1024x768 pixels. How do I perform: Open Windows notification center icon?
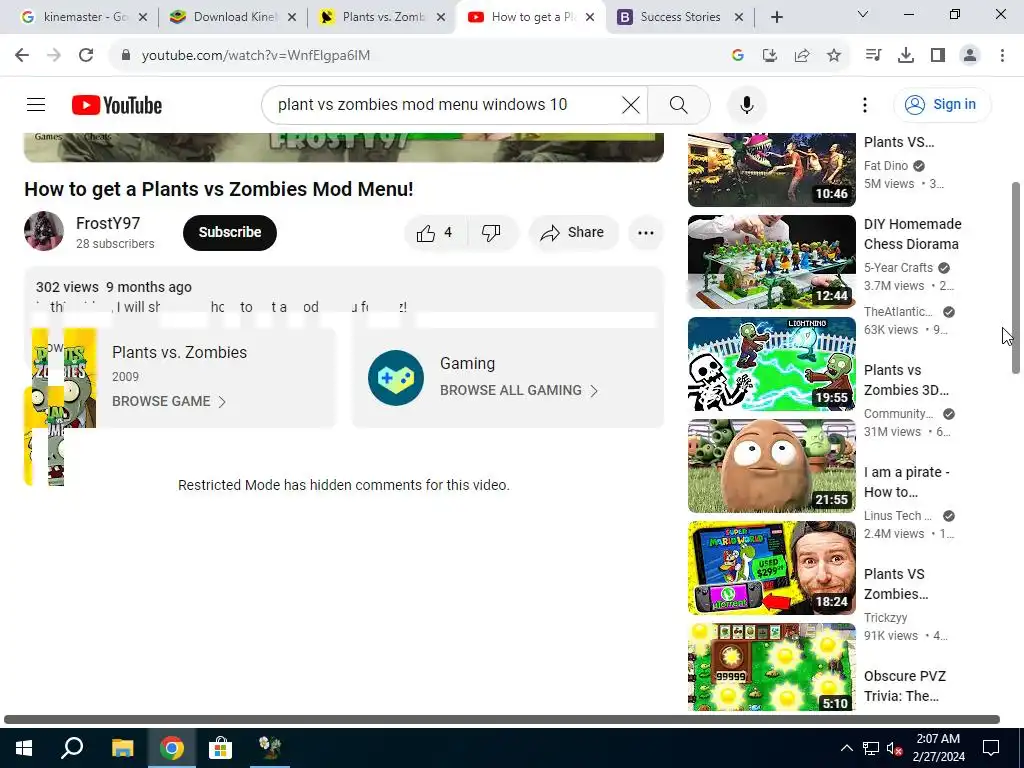pos(991,748)
